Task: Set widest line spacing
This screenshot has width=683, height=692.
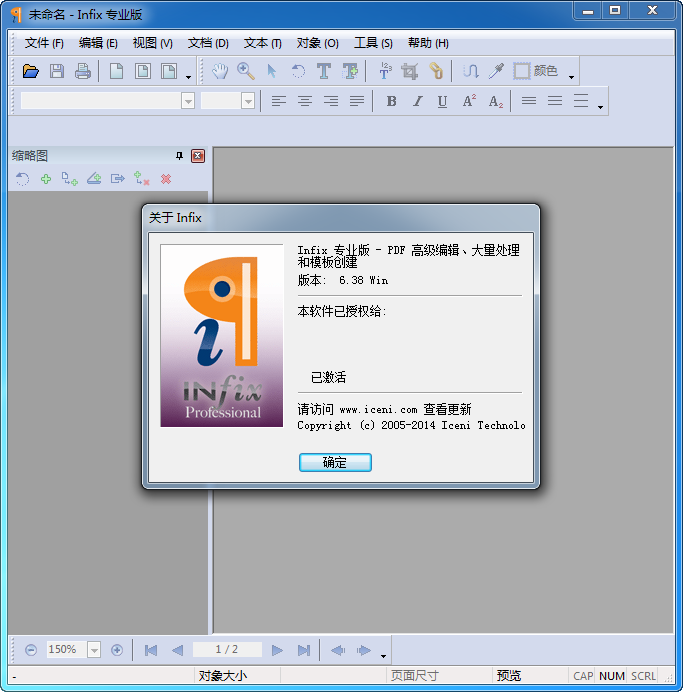Action: pos(581,102)
